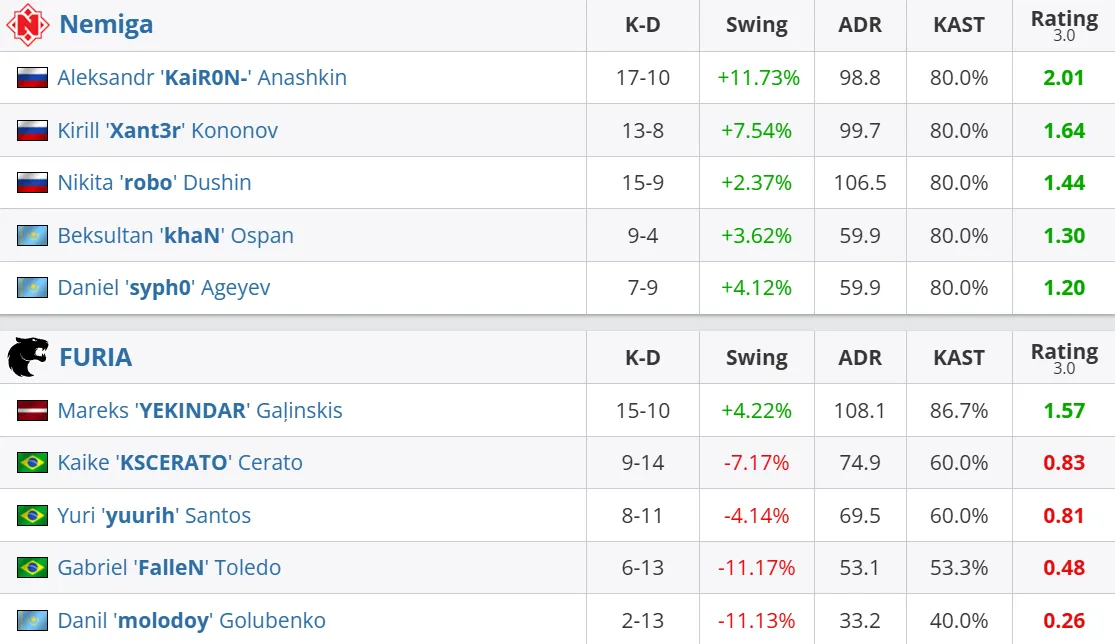The width and height of the screenshot is (1115, 644).
Task: Open Kirill 'Xant3r' Kononov's player profile
Action: tap(167, 131)
